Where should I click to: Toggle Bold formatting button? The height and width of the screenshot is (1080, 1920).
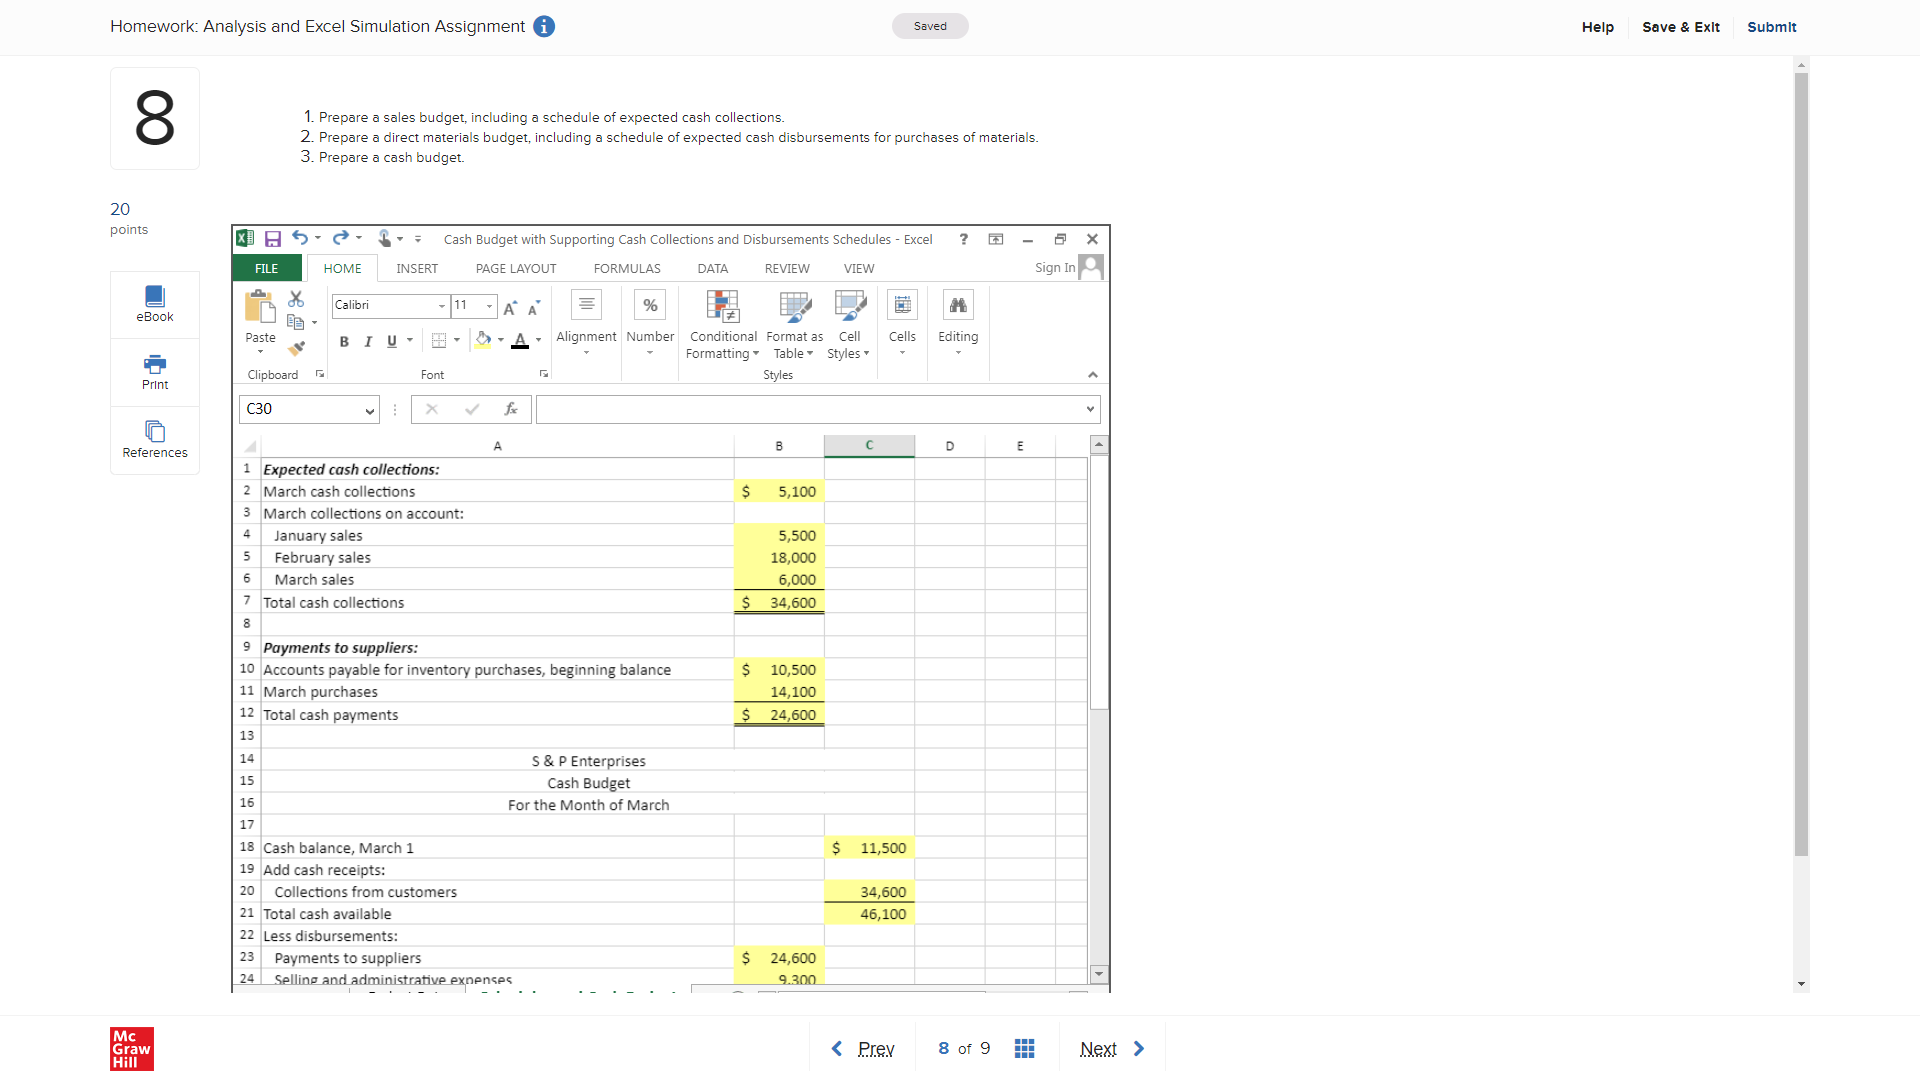(x=344, y=342)
